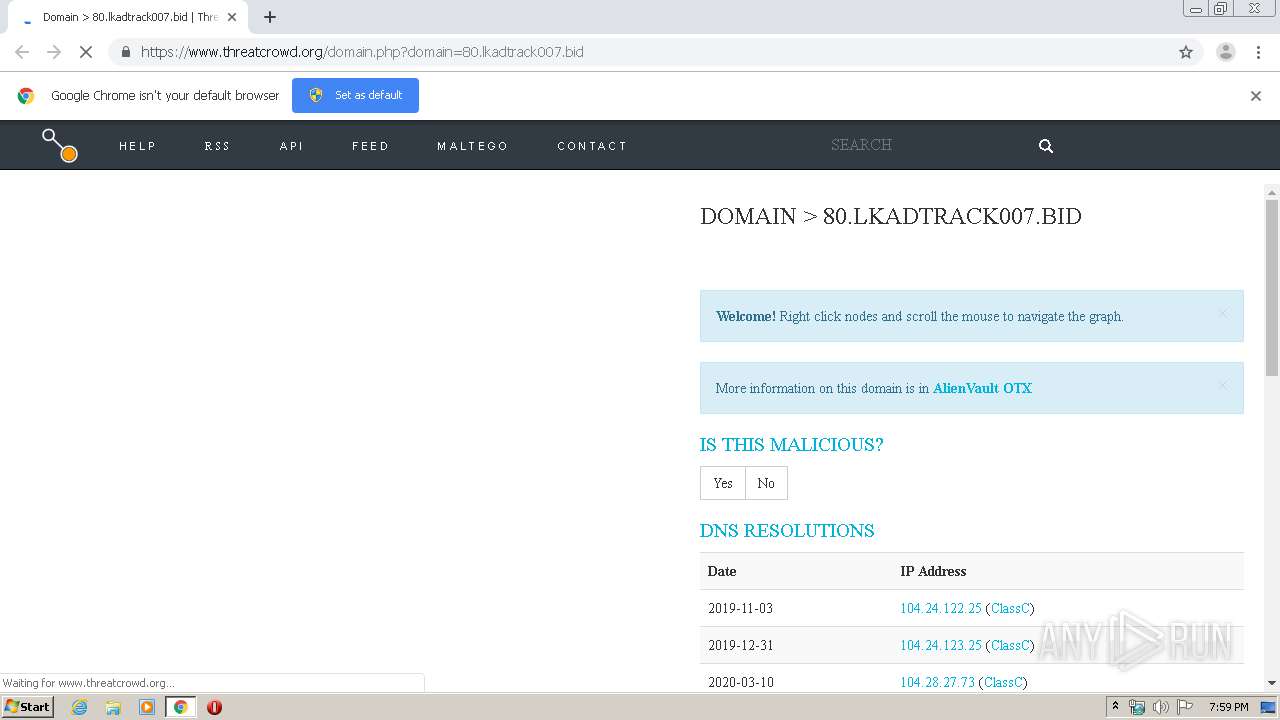Launch the media player taskbar icon

tap(147, 707)
